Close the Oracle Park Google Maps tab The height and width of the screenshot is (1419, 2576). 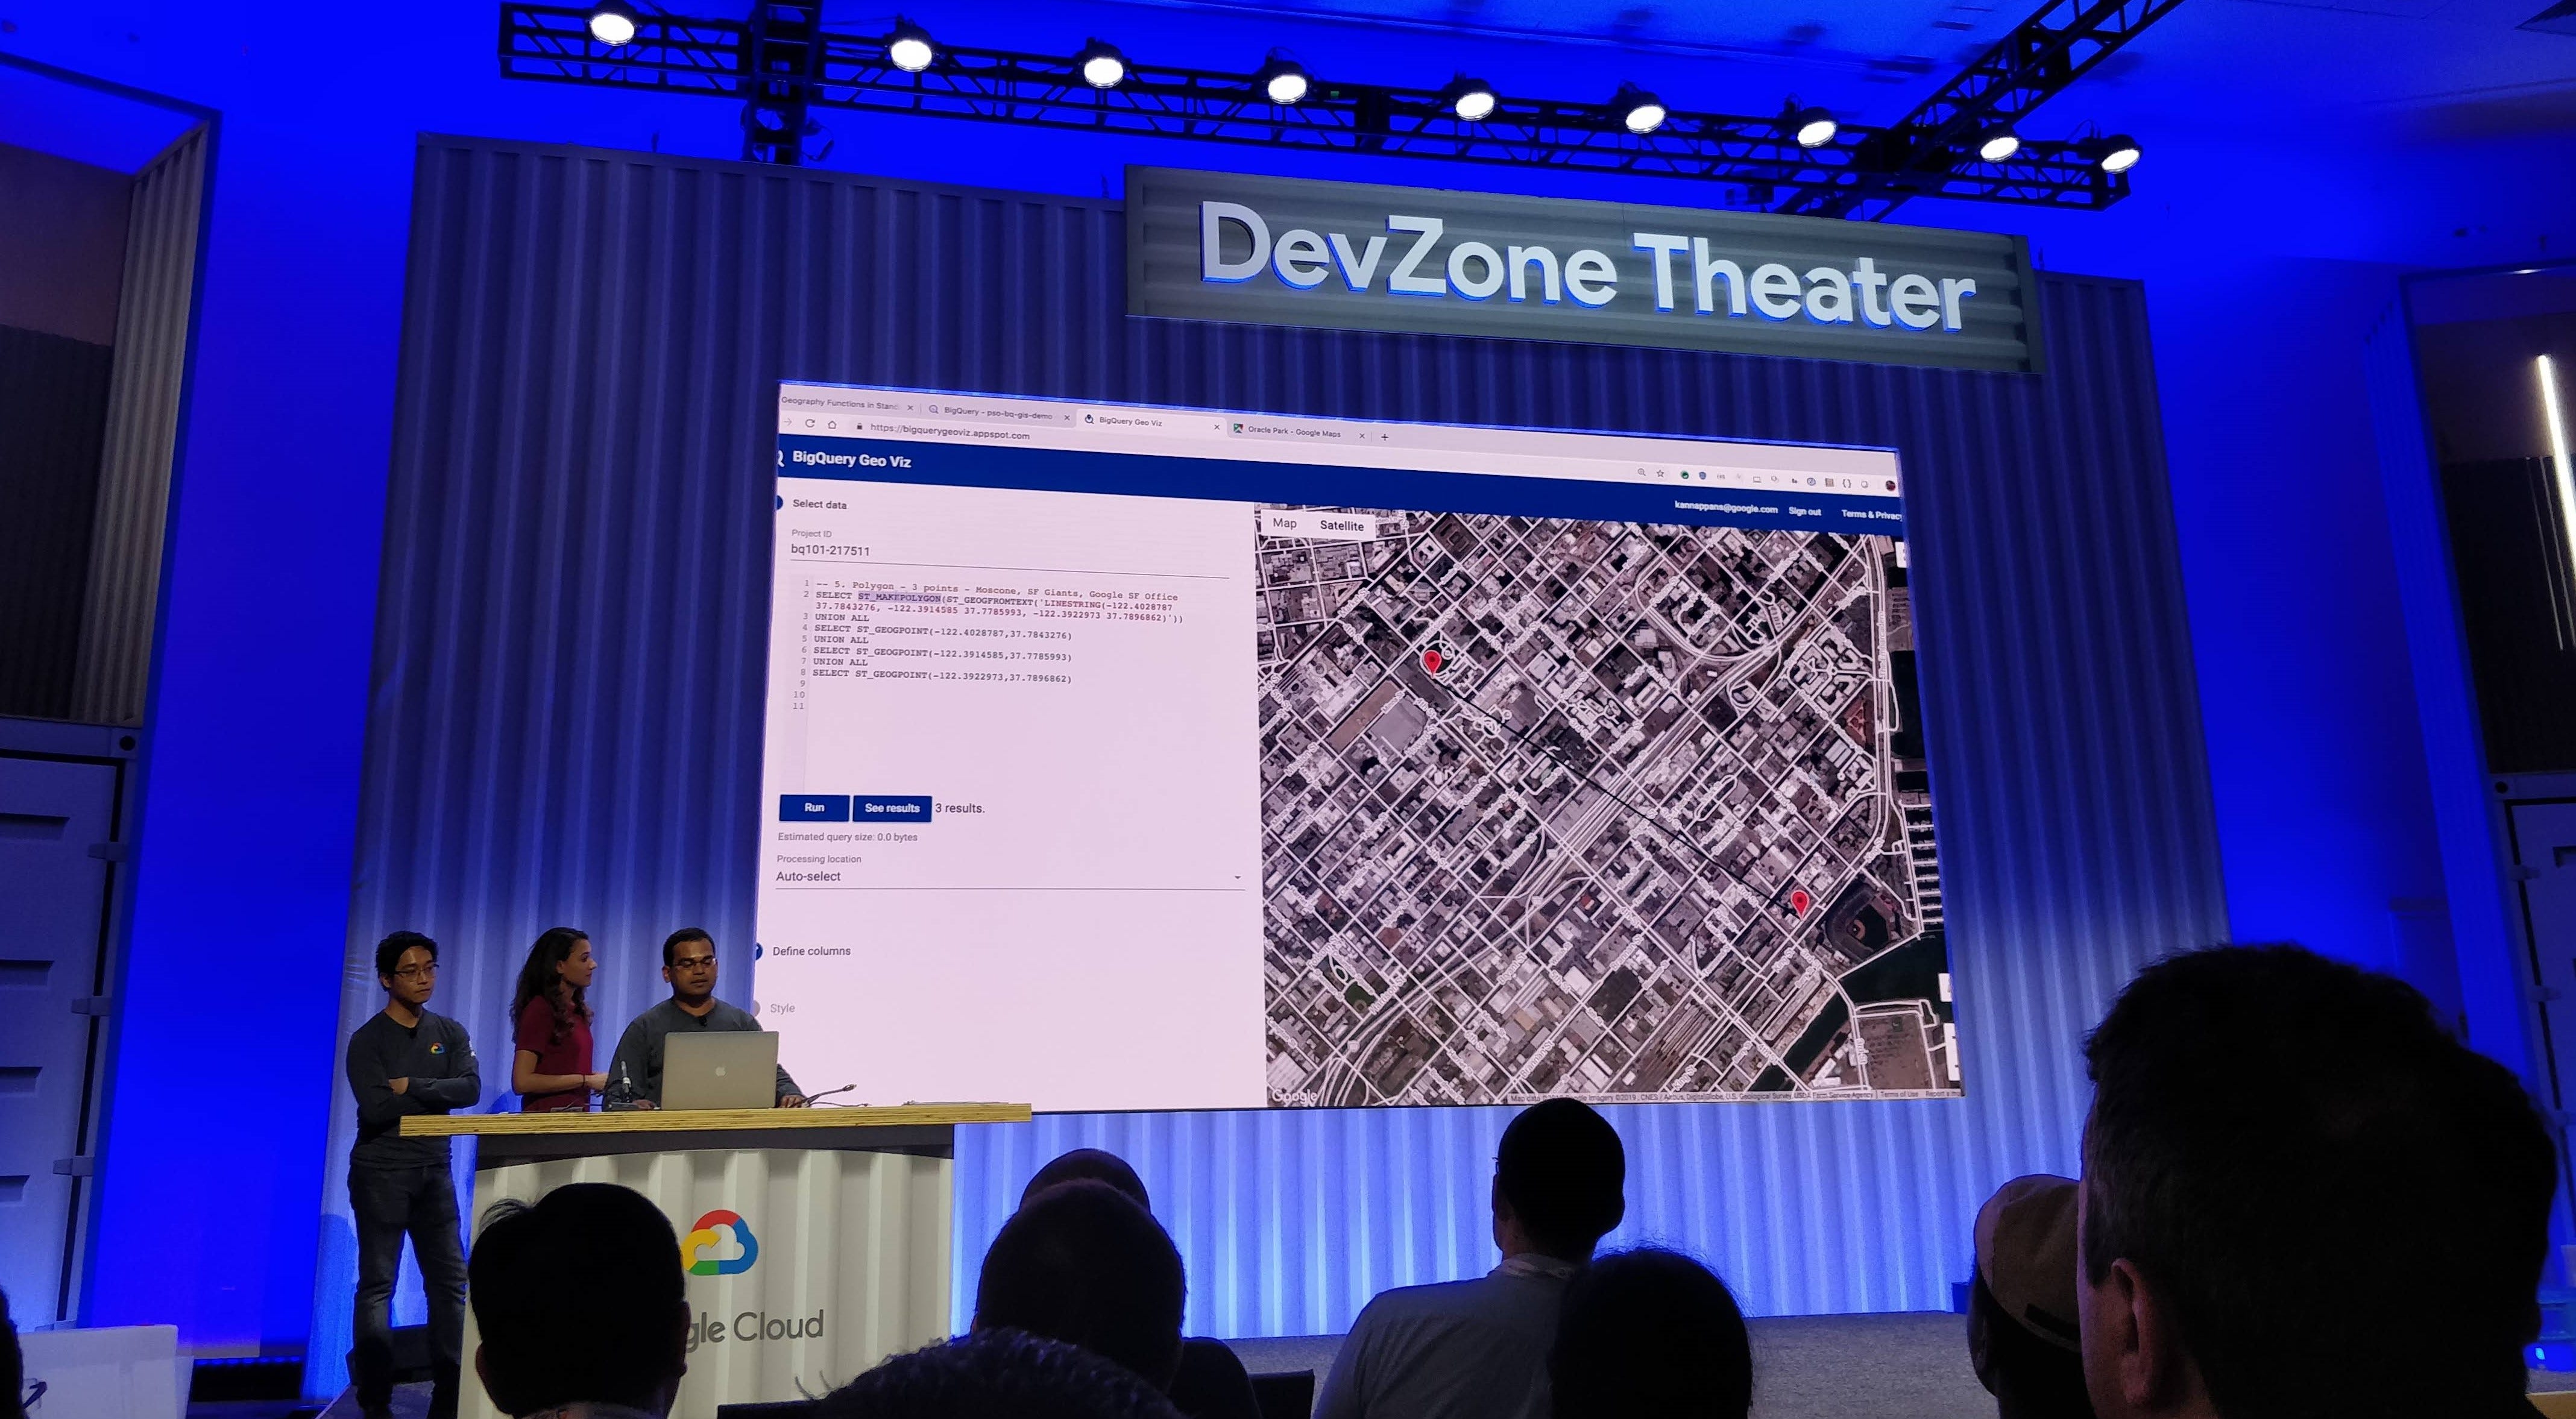tap(1361, 435)
